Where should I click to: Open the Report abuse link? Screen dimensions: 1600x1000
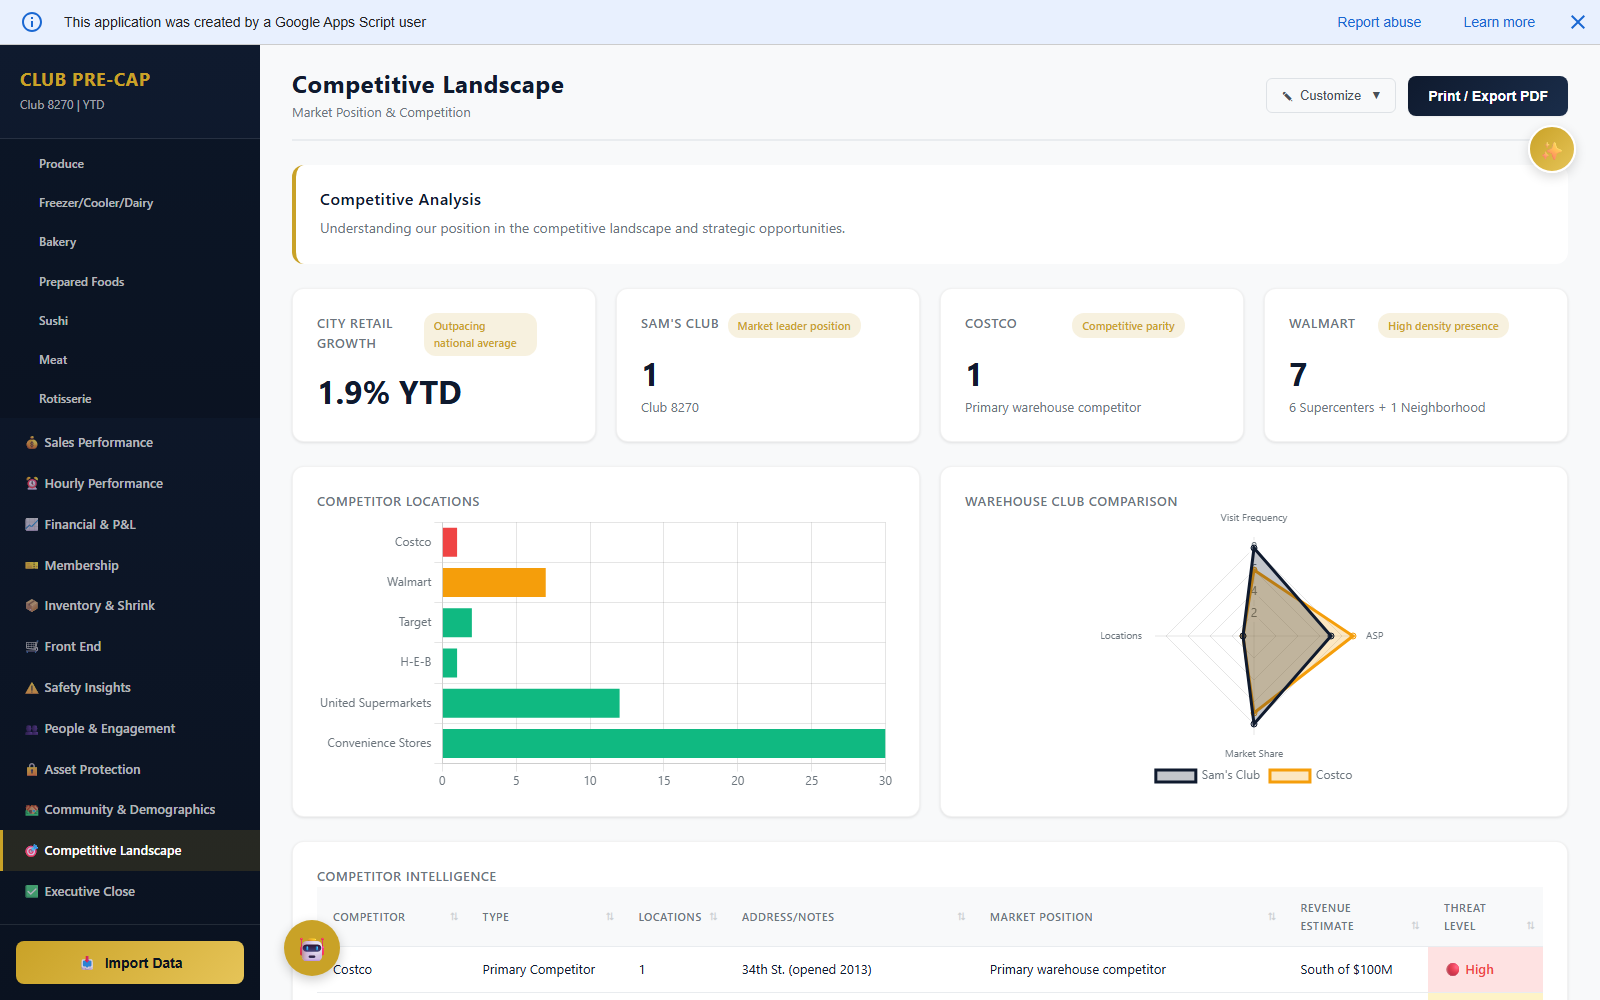1378,22
